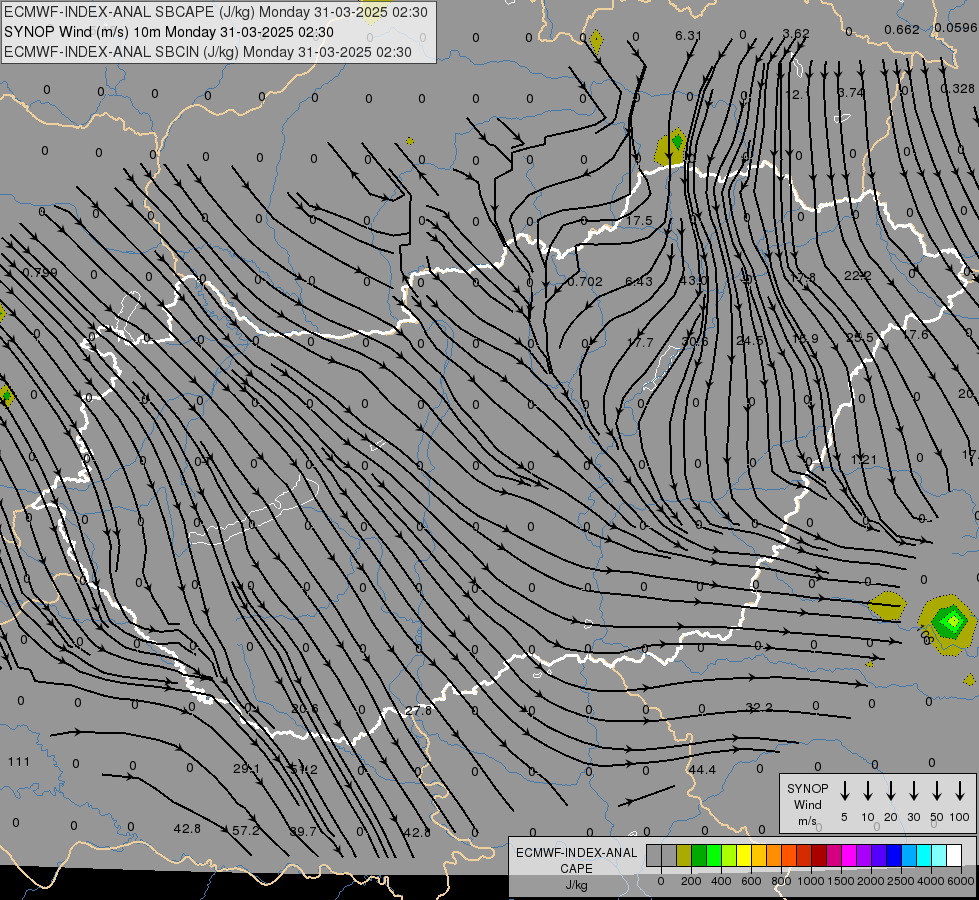
Task: Click the map value 0.662
Action: (x=902, y=29)
